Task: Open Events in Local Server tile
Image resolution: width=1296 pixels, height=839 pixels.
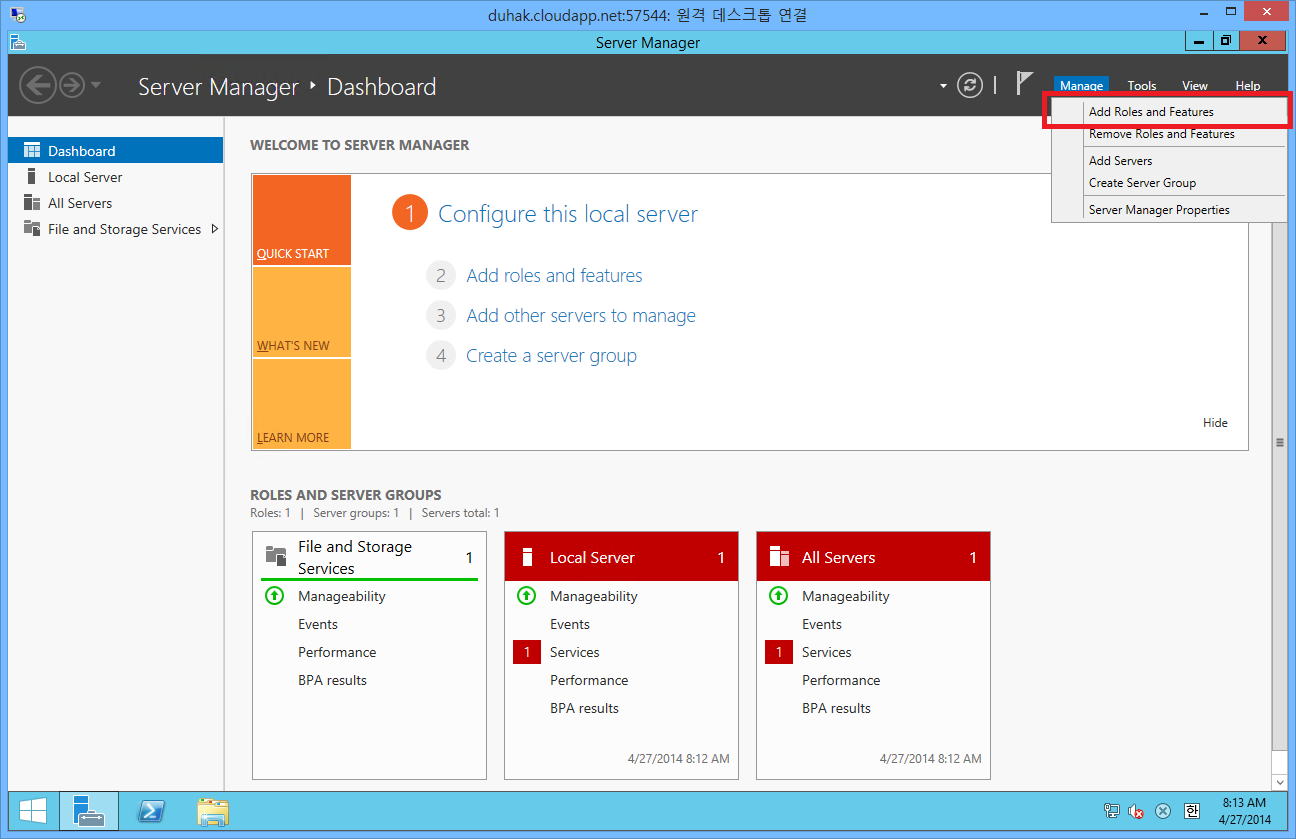Action: click(x=570, y=624)
